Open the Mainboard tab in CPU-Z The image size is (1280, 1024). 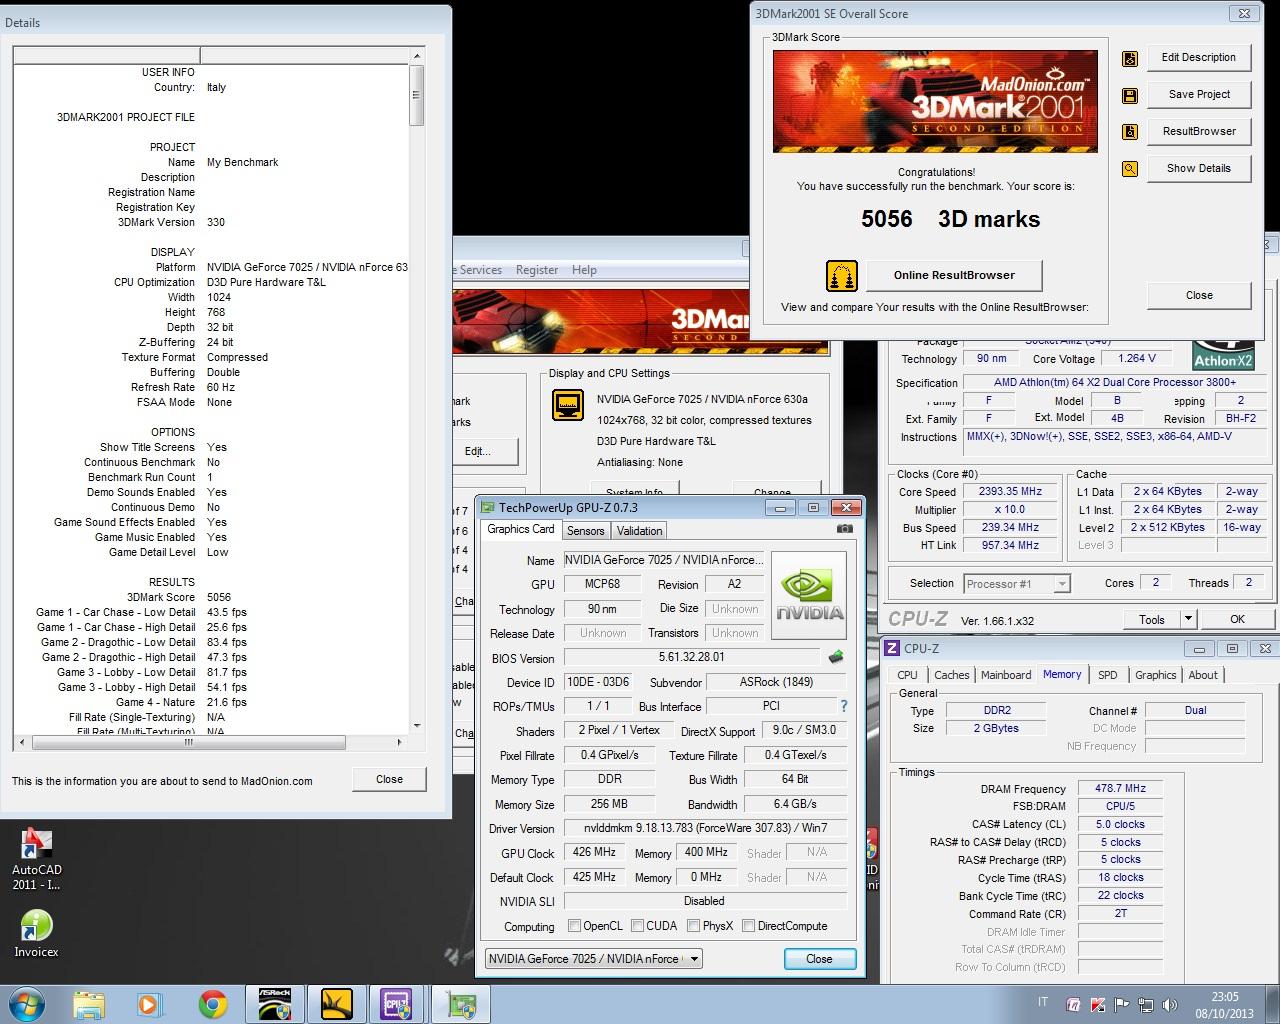tap(1006, 675)
